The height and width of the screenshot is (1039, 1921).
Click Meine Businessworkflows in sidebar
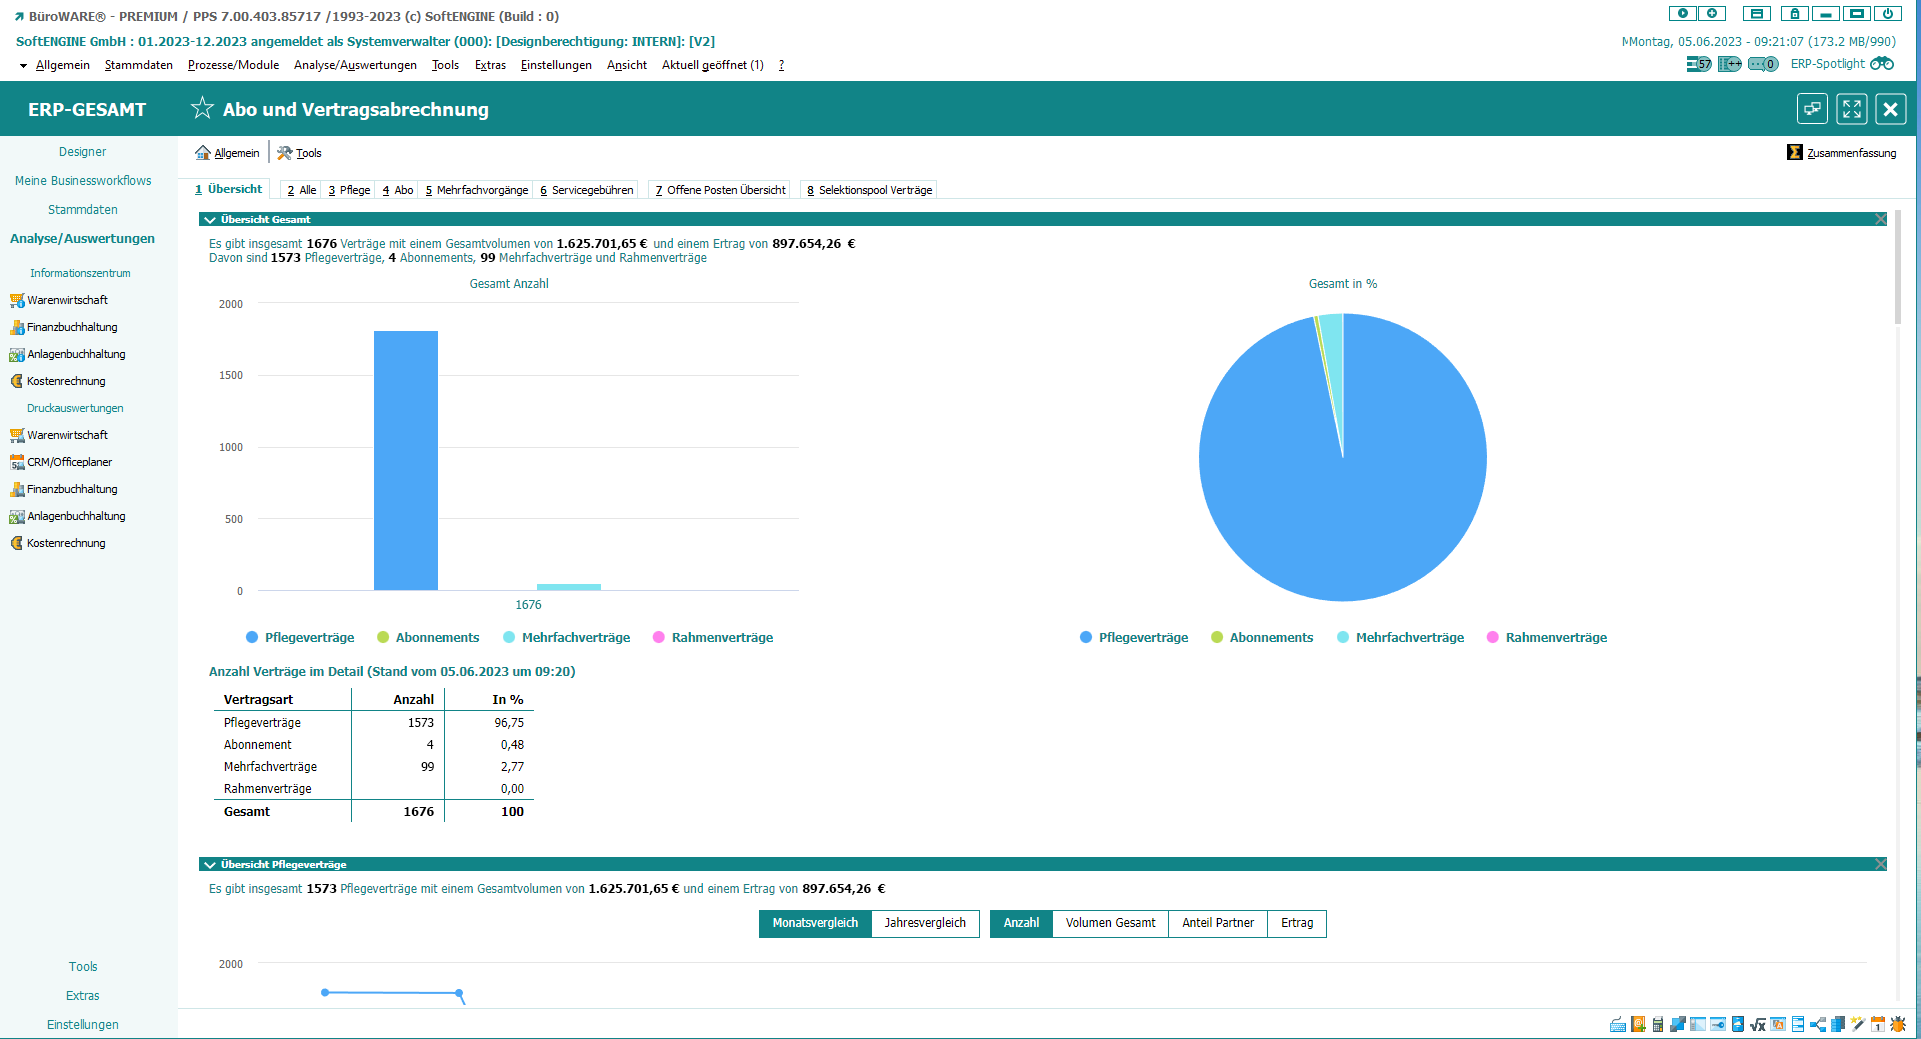point(83,181)
